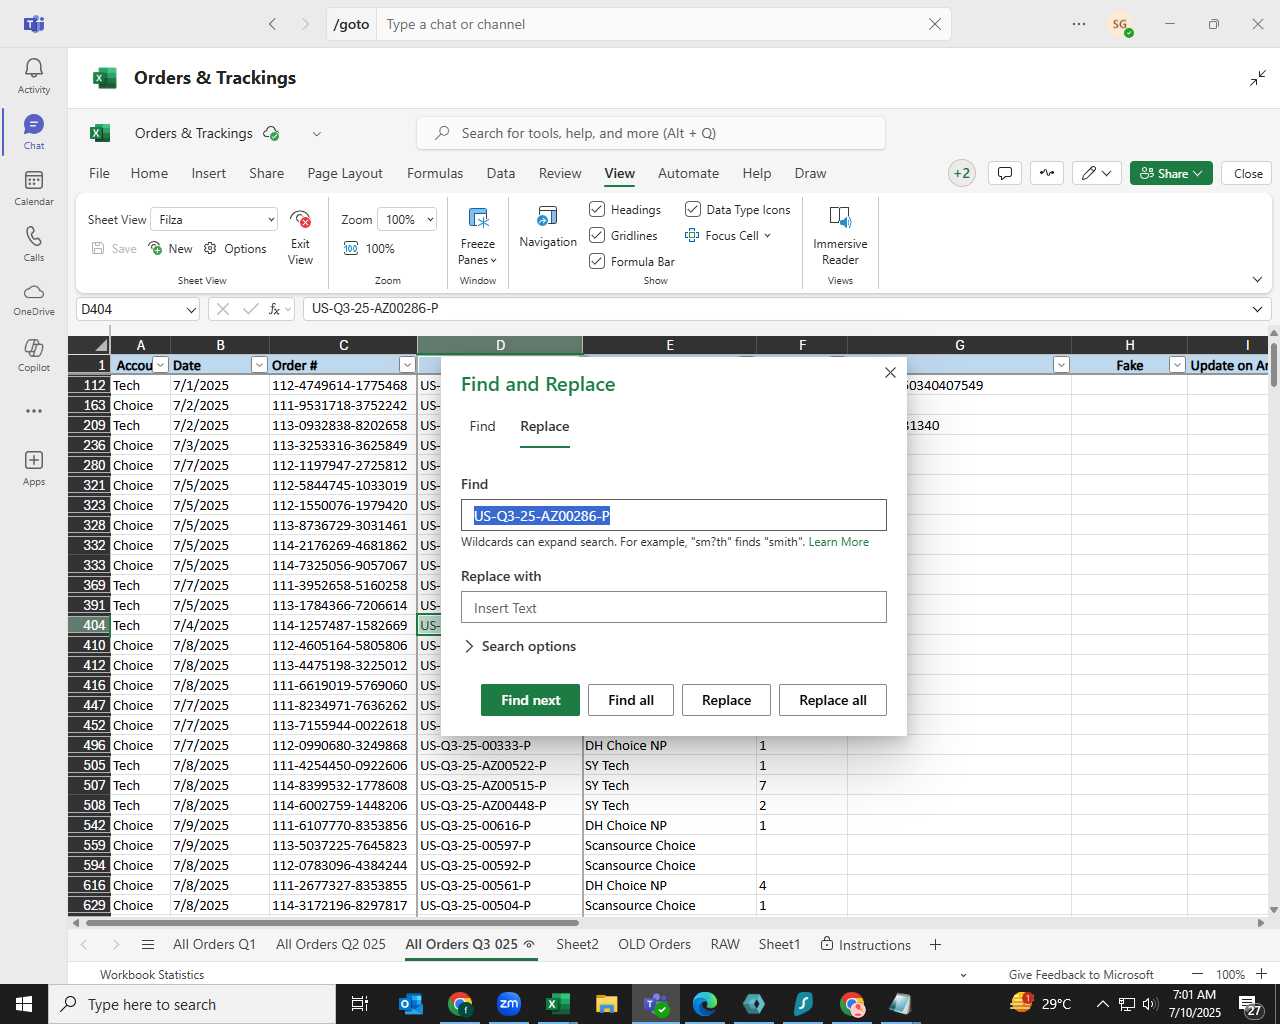
Task: Open the Name Box dropdown
Action: (x=191, y=310)
